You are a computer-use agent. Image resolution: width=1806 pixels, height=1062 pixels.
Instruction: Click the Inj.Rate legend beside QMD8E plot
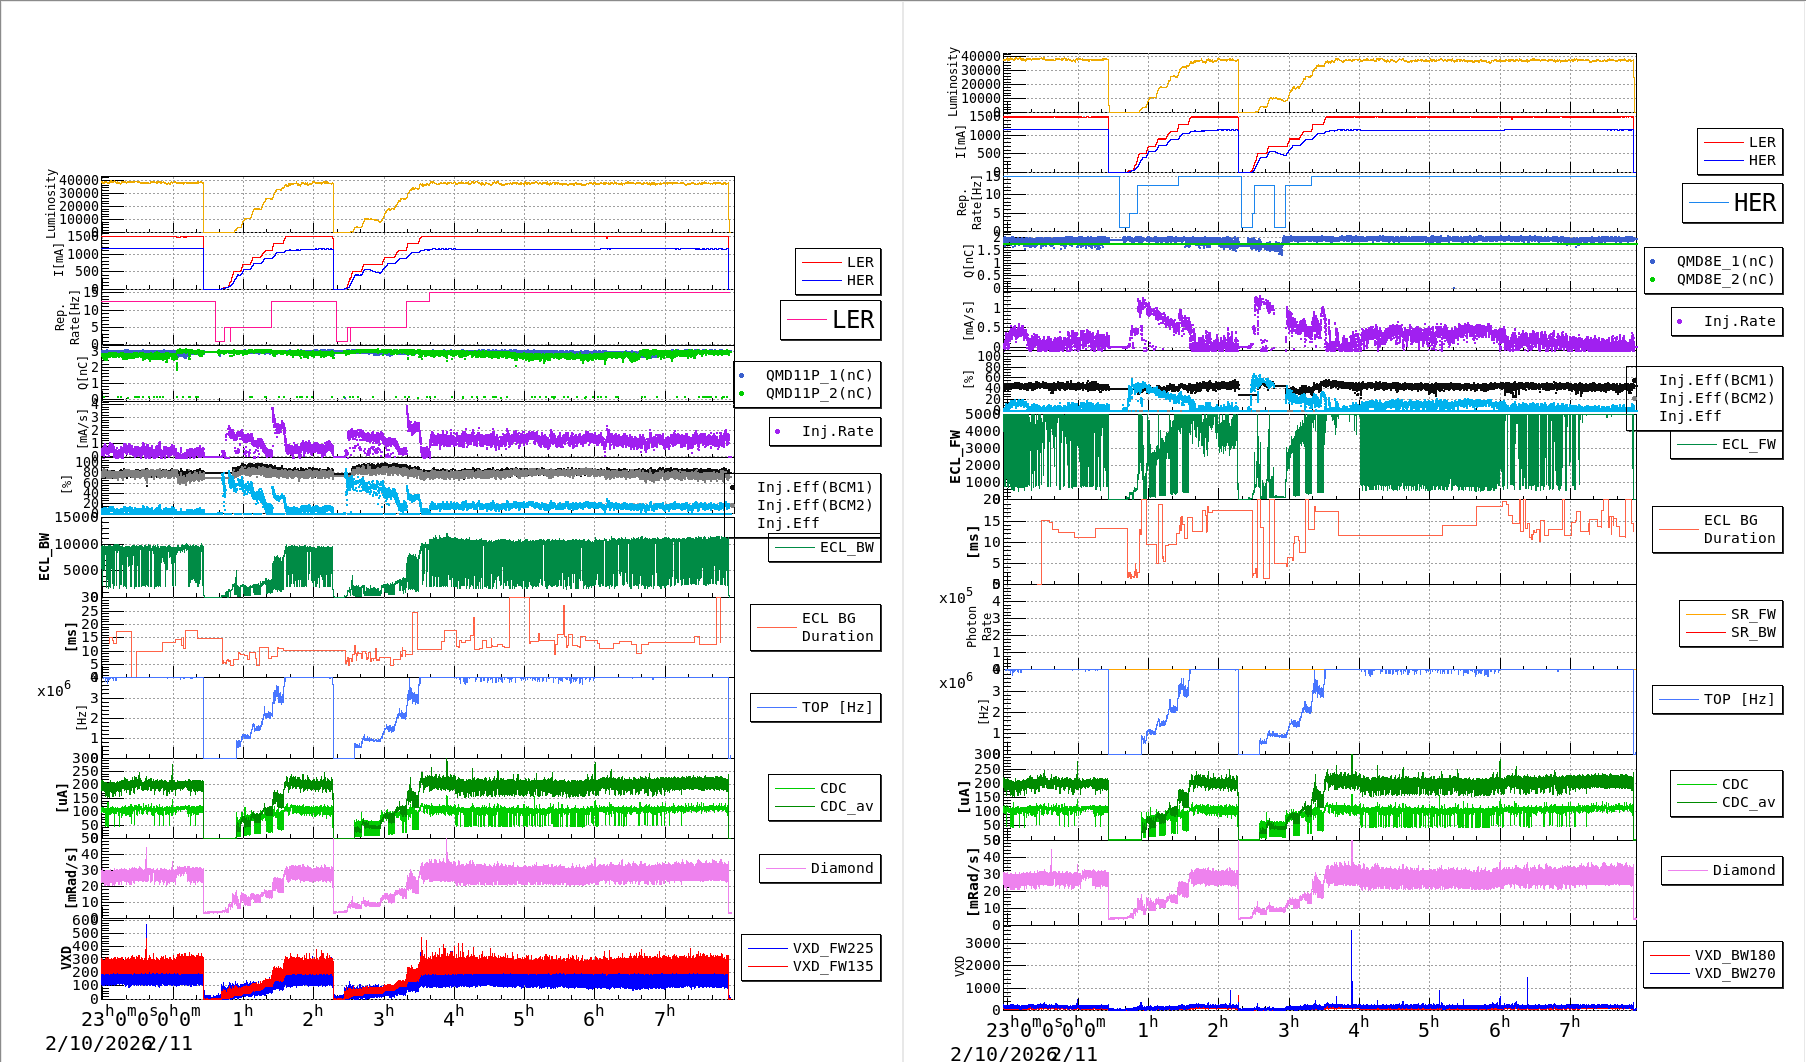pyautogui.click(x=1727, y=321)
